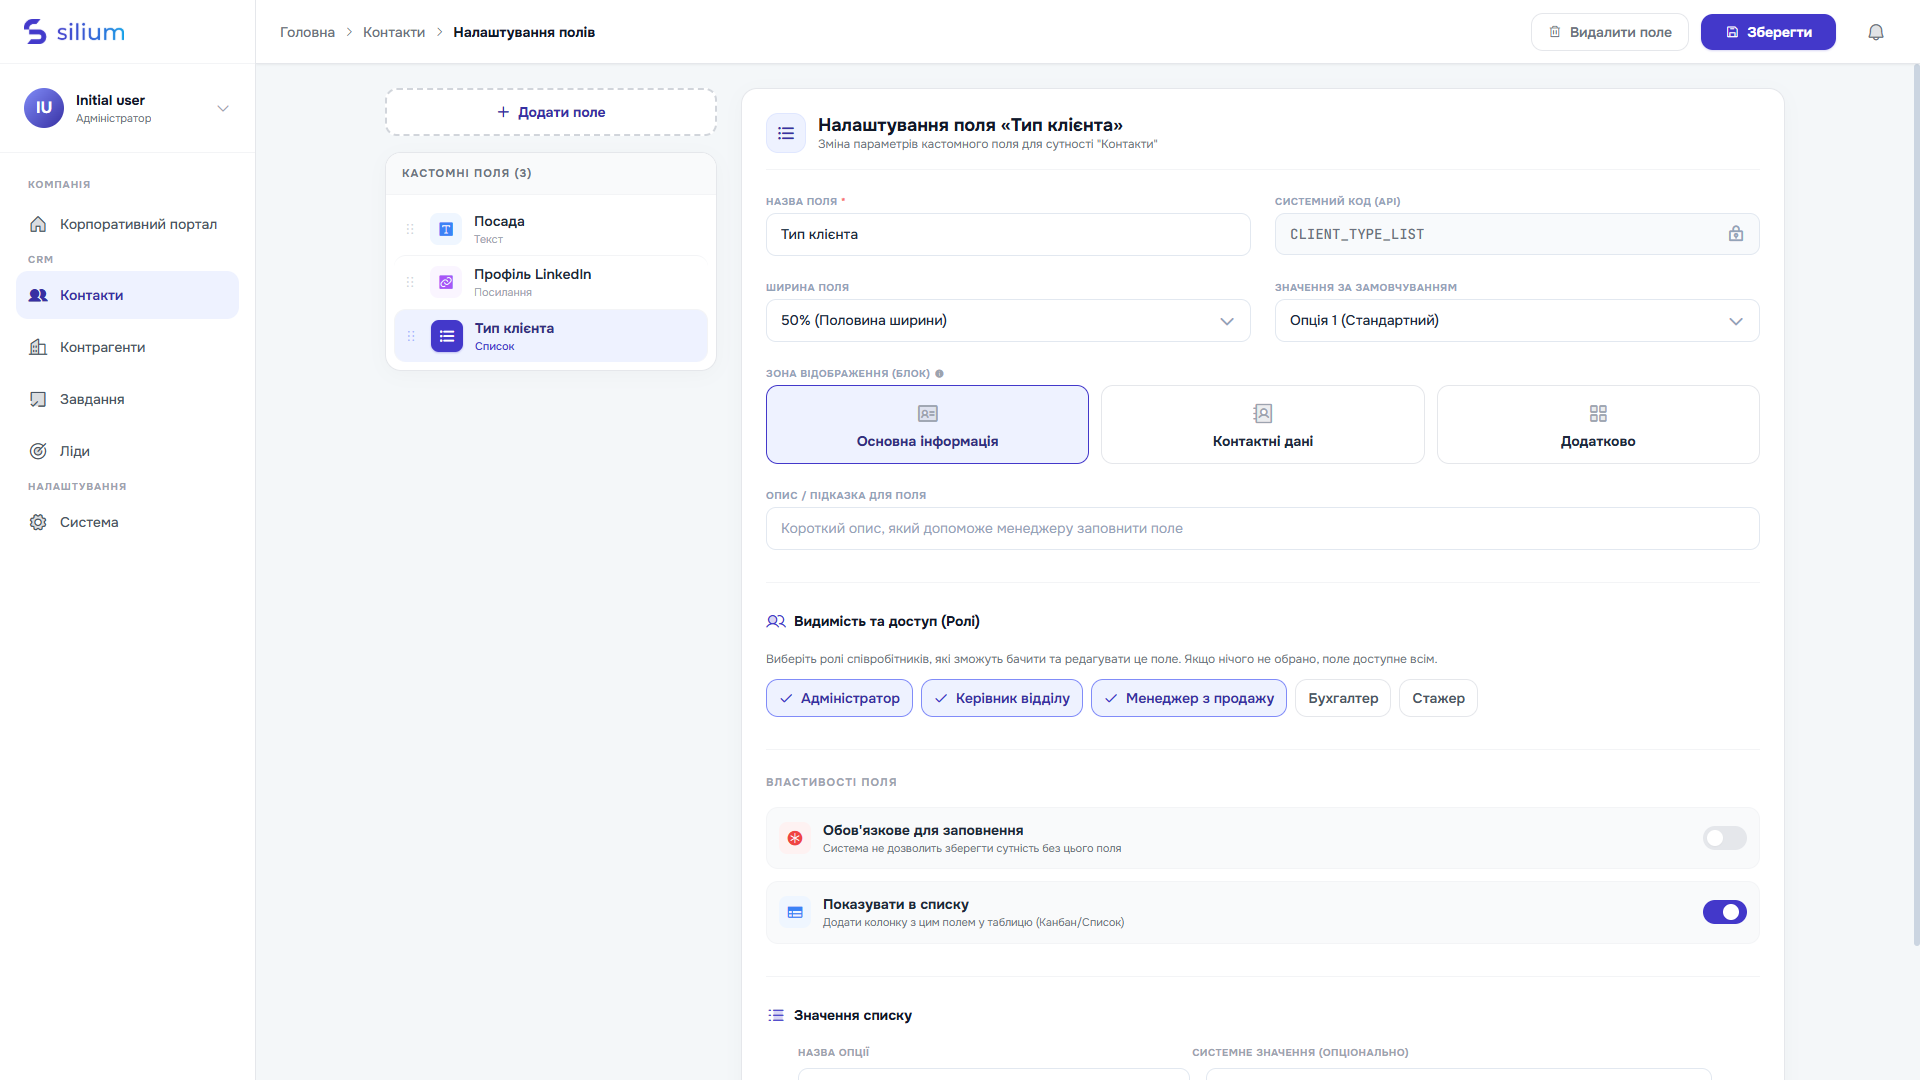Expand the Initial user account menu

coord(223,108)
